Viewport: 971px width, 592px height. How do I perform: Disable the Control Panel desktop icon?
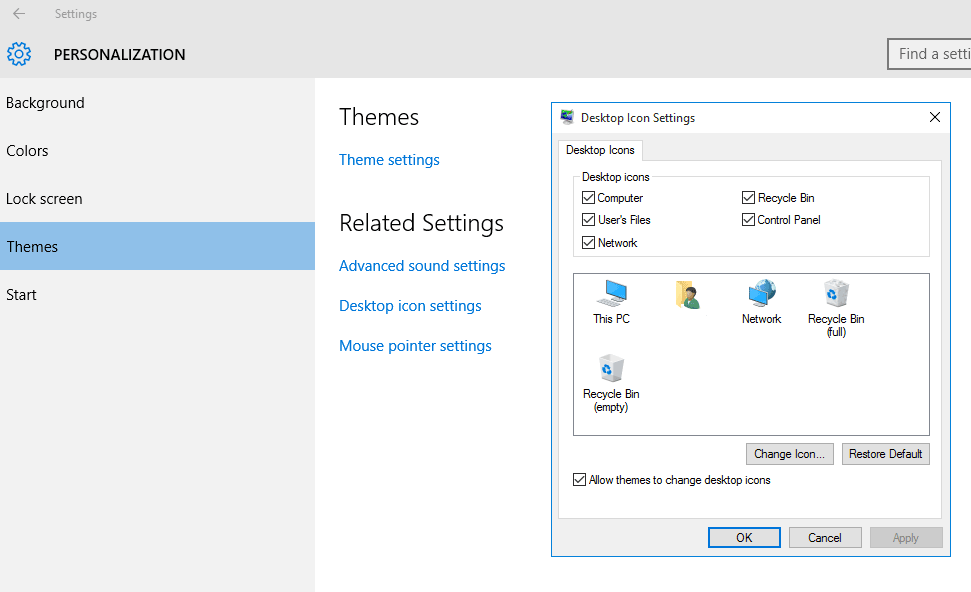point(748,219)
